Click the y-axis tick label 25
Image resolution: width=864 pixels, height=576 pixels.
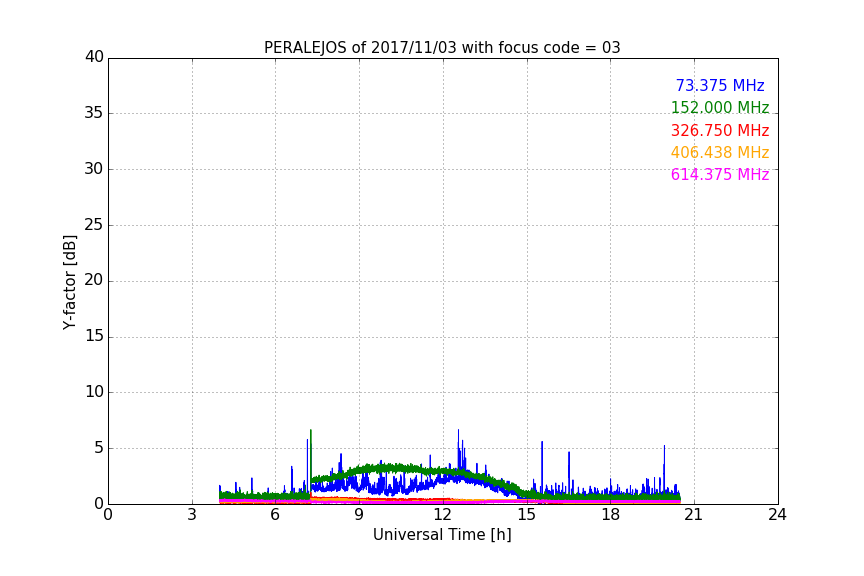[x=94, y=225]
